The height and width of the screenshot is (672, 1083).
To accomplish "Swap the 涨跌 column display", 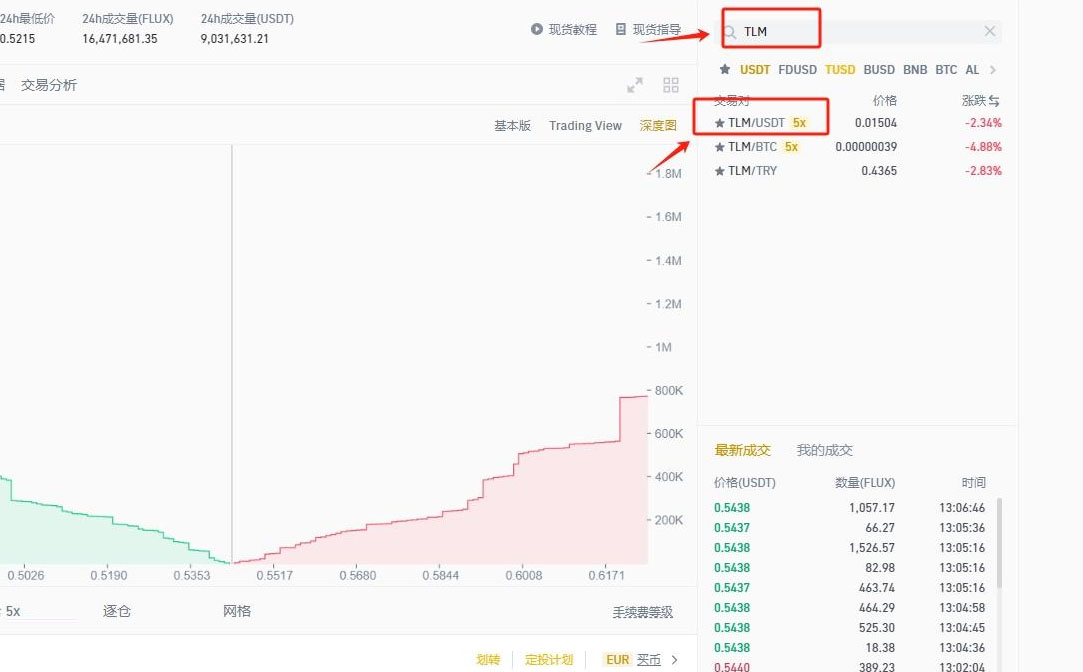I will [x=994, y=101].
